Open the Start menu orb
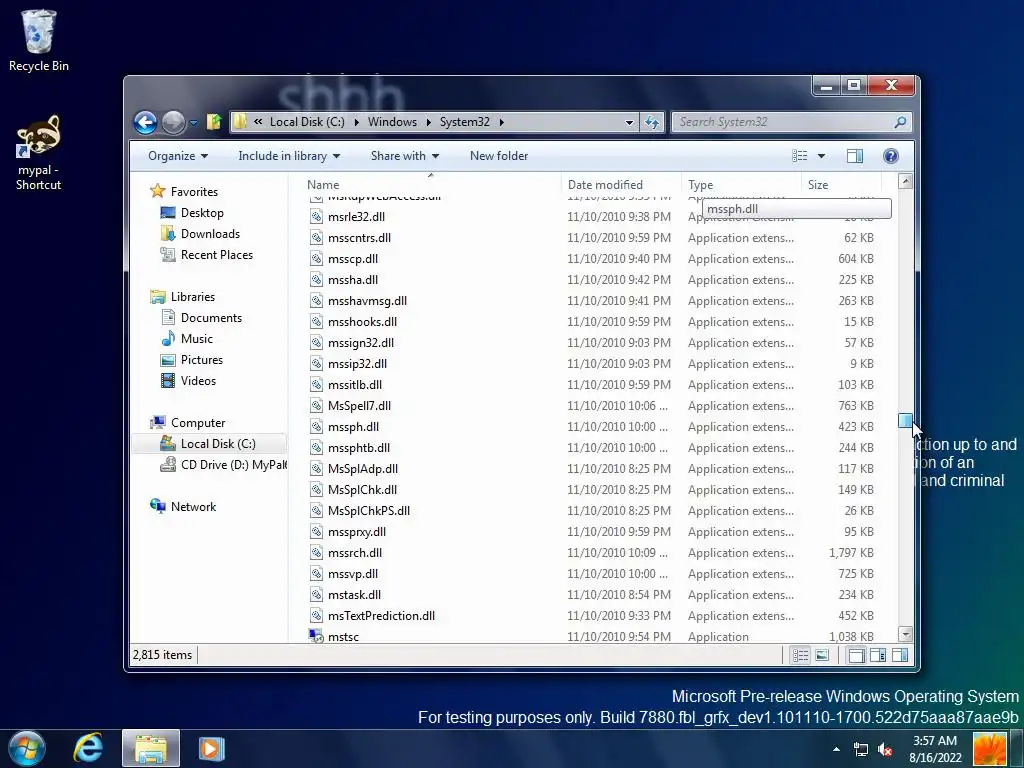1024x768 pixels. (x=27, y=748)
